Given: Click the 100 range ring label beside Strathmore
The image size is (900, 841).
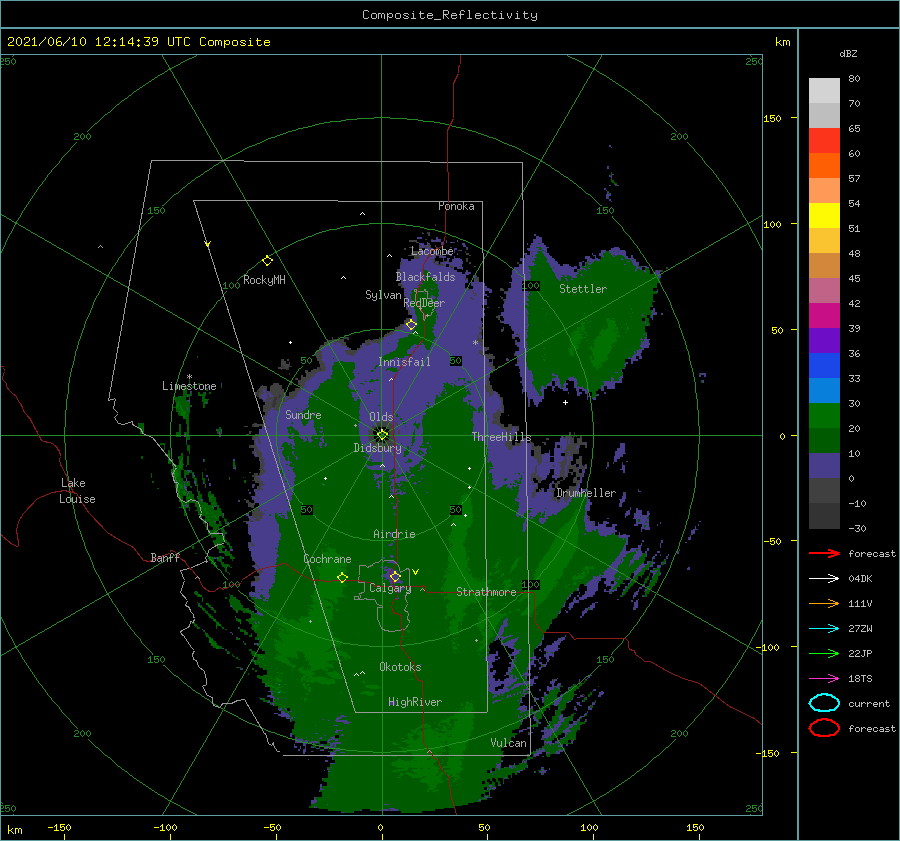Looking at the screenshot, I should pos(530,585).
